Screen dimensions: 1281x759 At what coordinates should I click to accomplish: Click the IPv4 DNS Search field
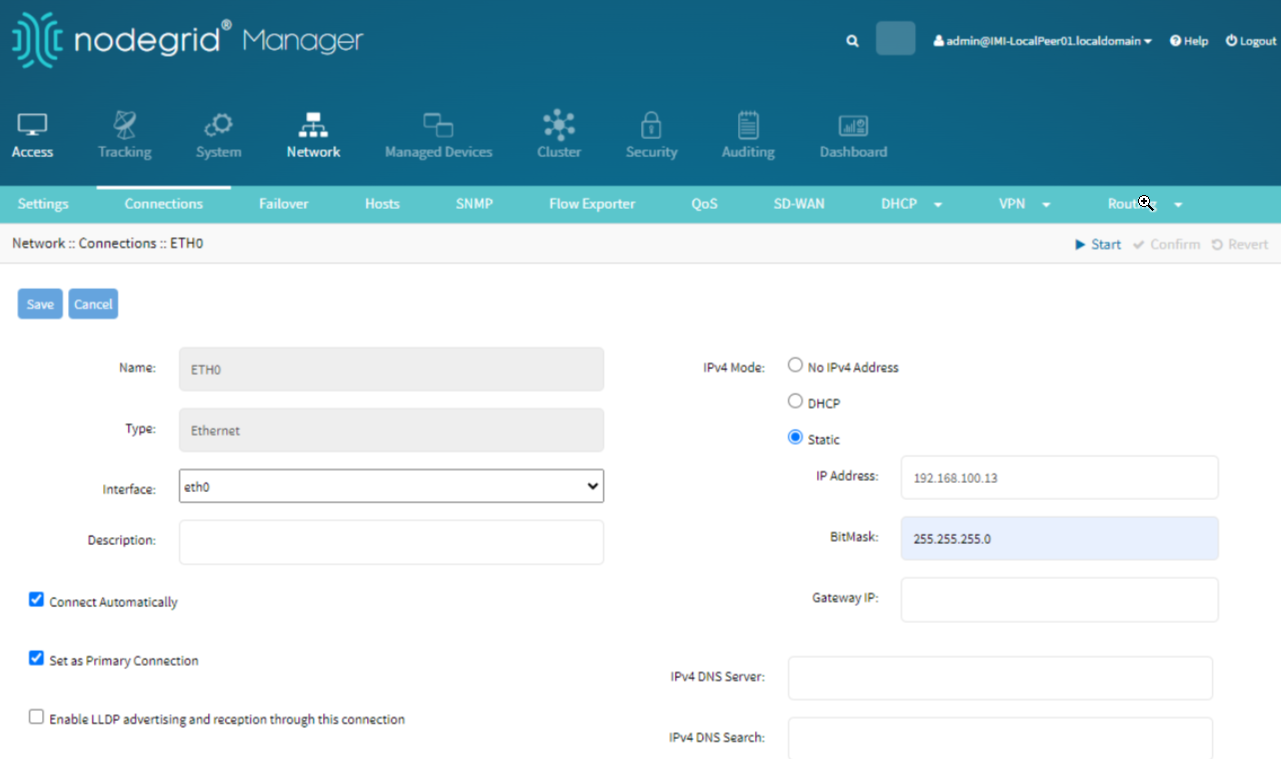pyautogui.click(x=1000, y=738)
